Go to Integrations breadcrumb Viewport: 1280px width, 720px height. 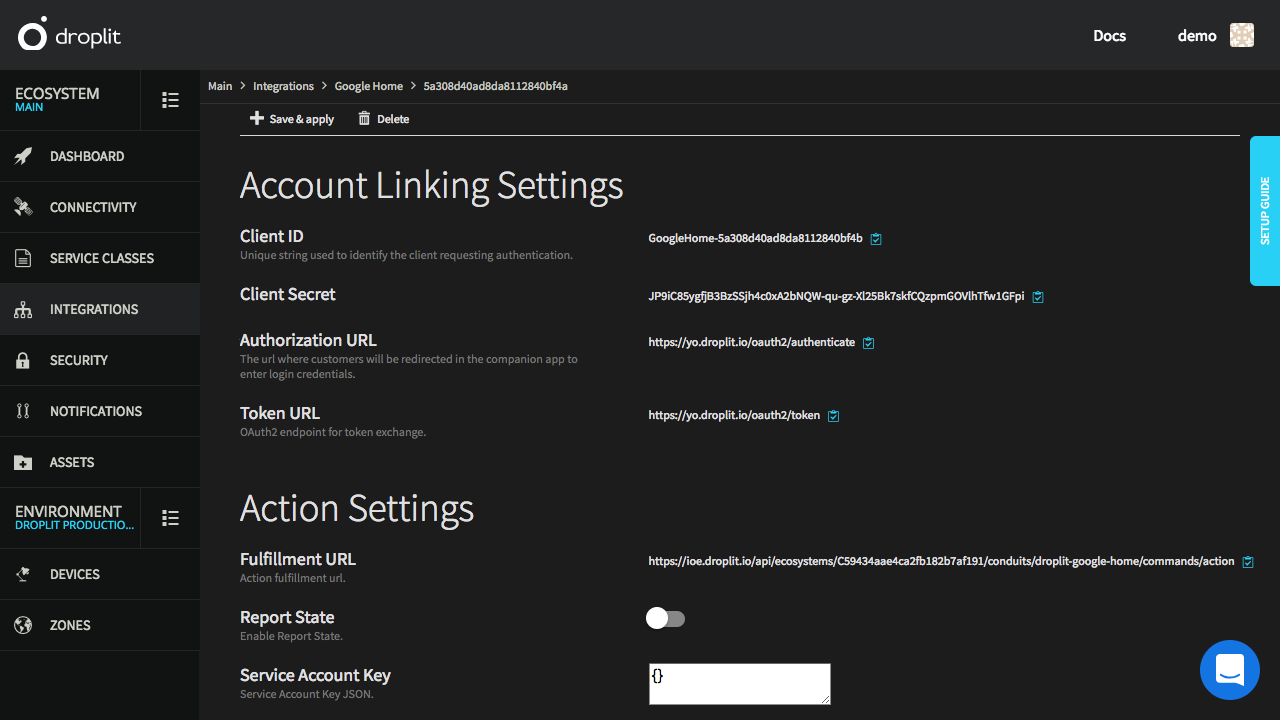tap(284, 86)
